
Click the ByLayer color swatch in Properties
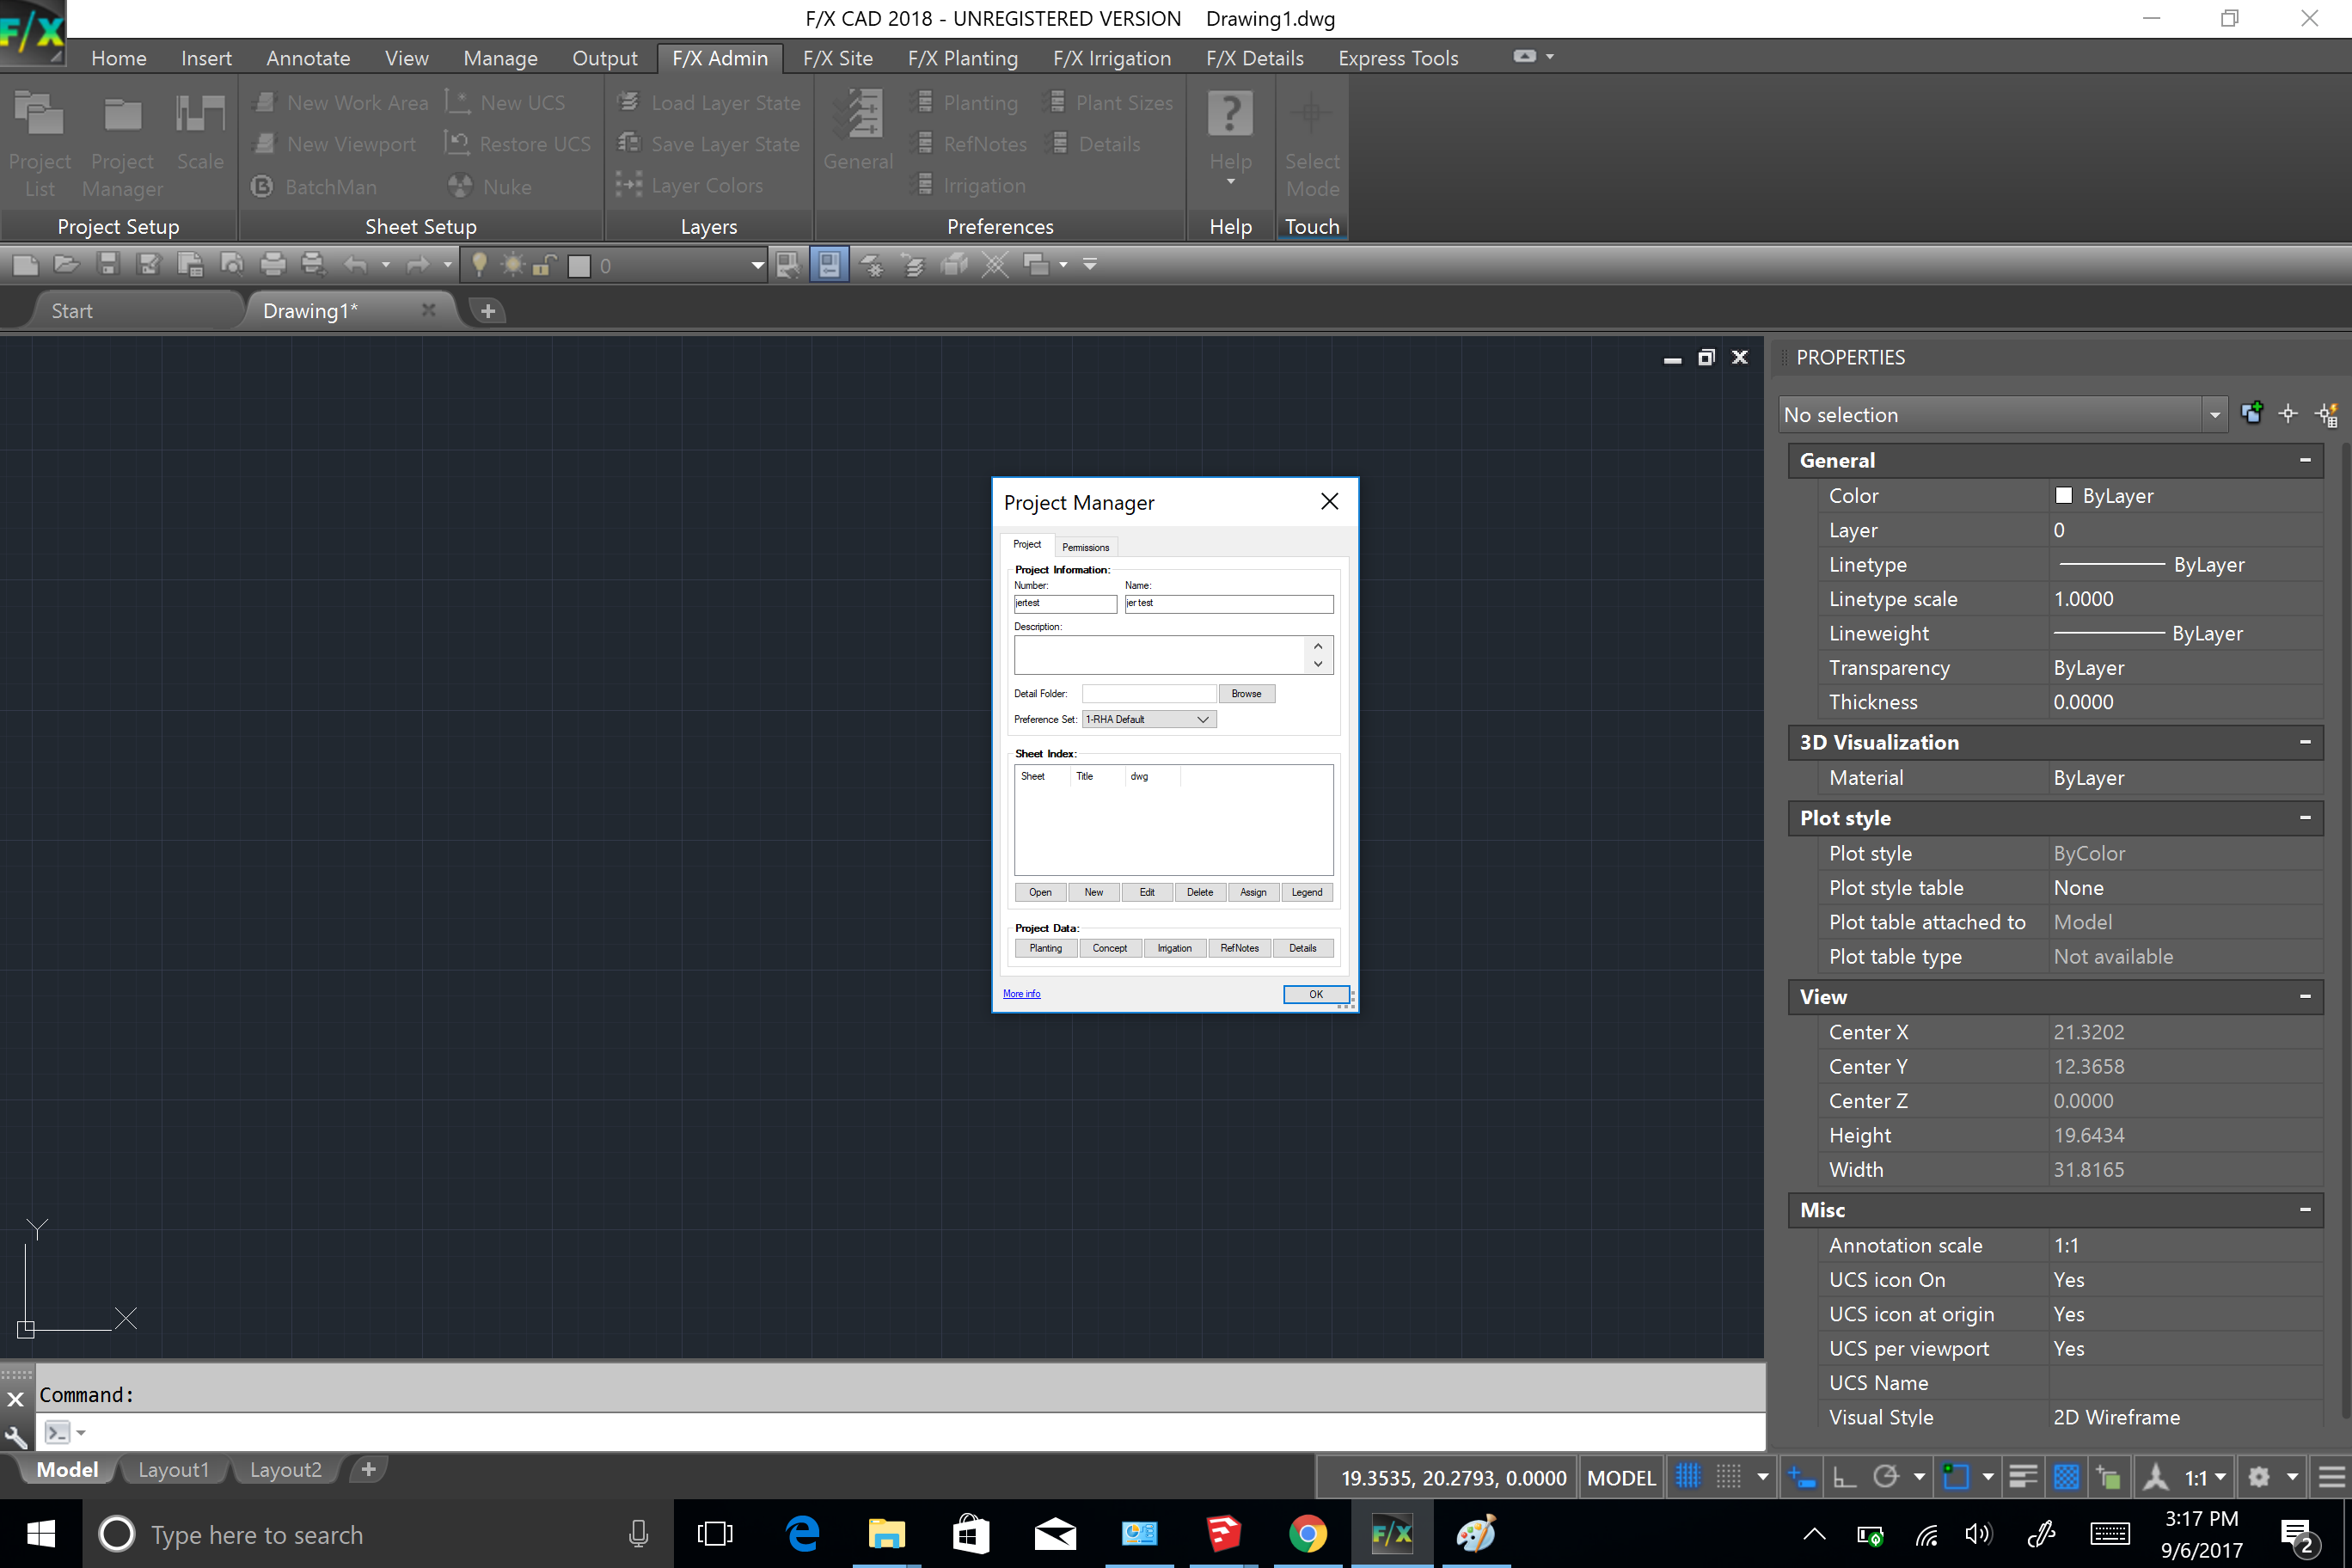coord(2064,495)
